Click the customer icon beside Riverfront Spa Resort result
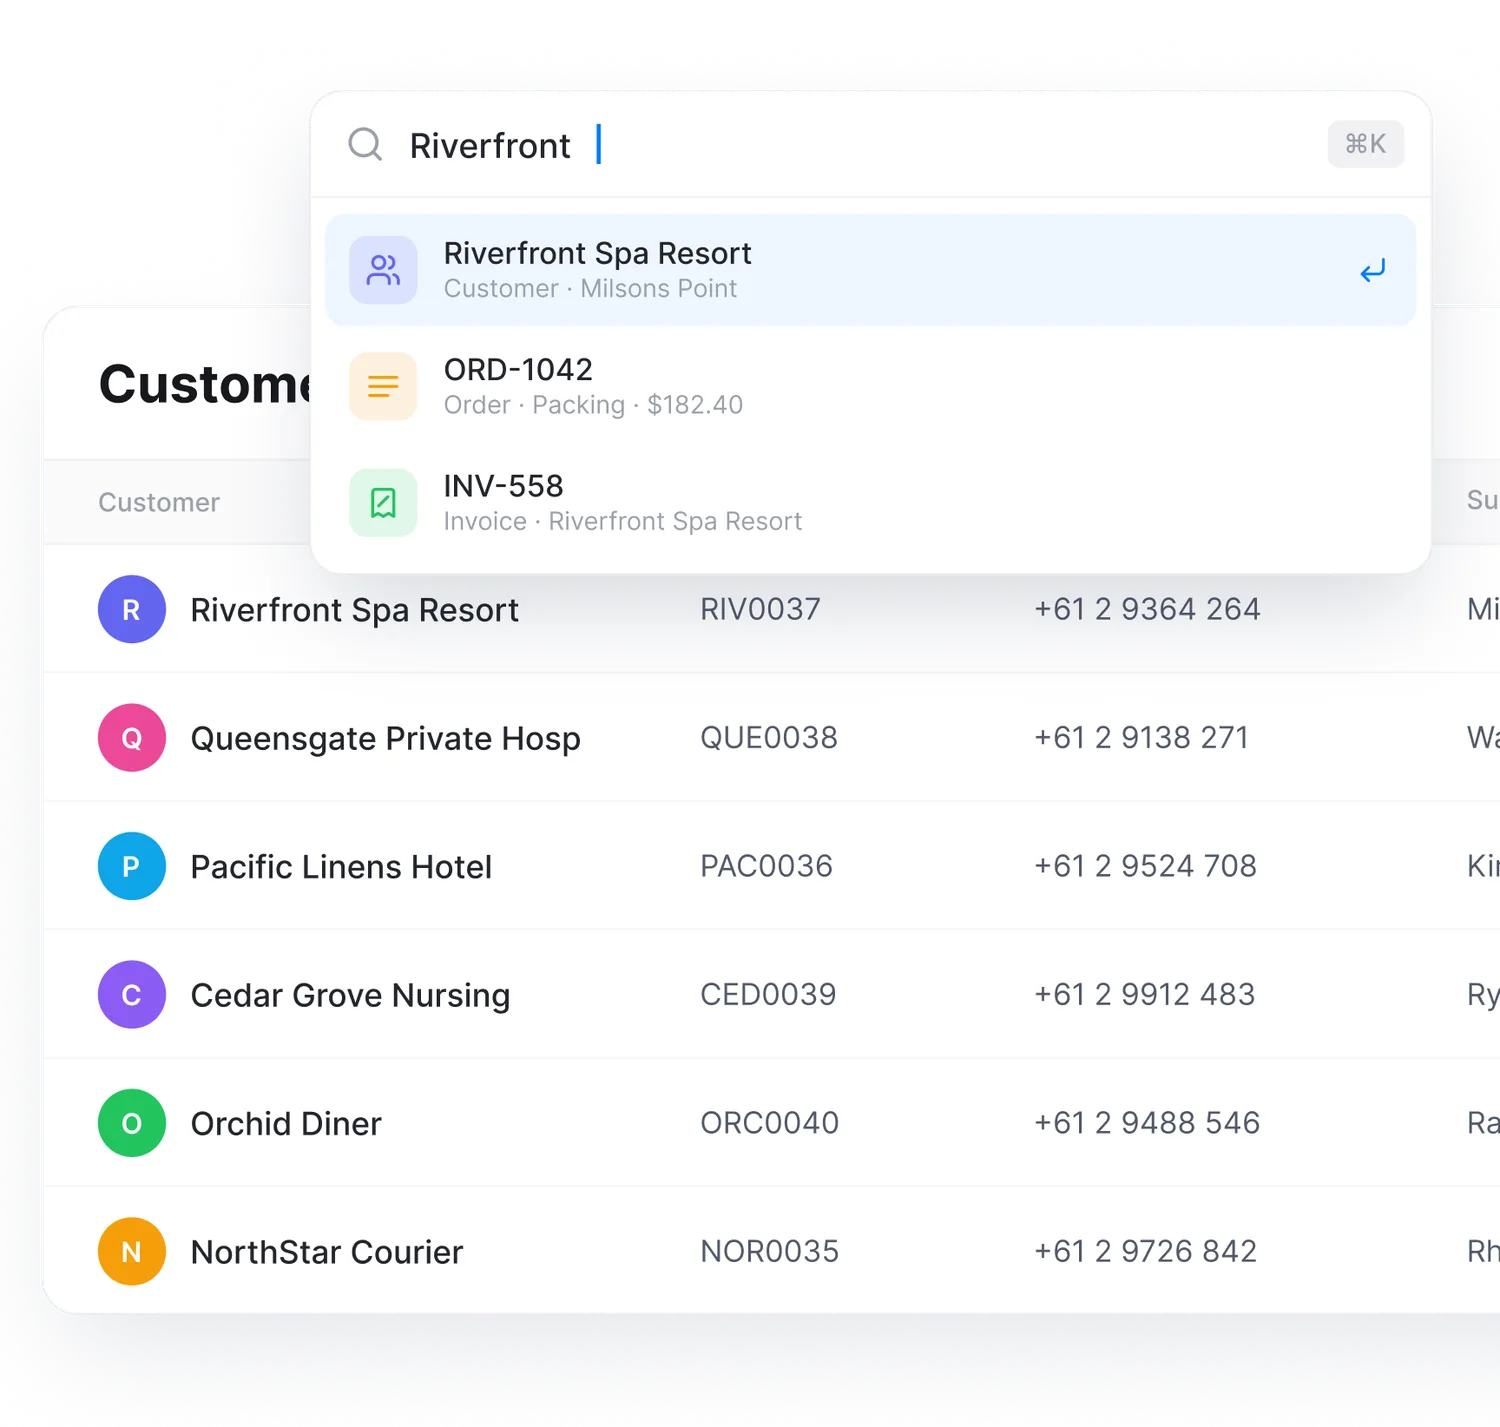The image size is (1500, 1427). pos(383,270)
